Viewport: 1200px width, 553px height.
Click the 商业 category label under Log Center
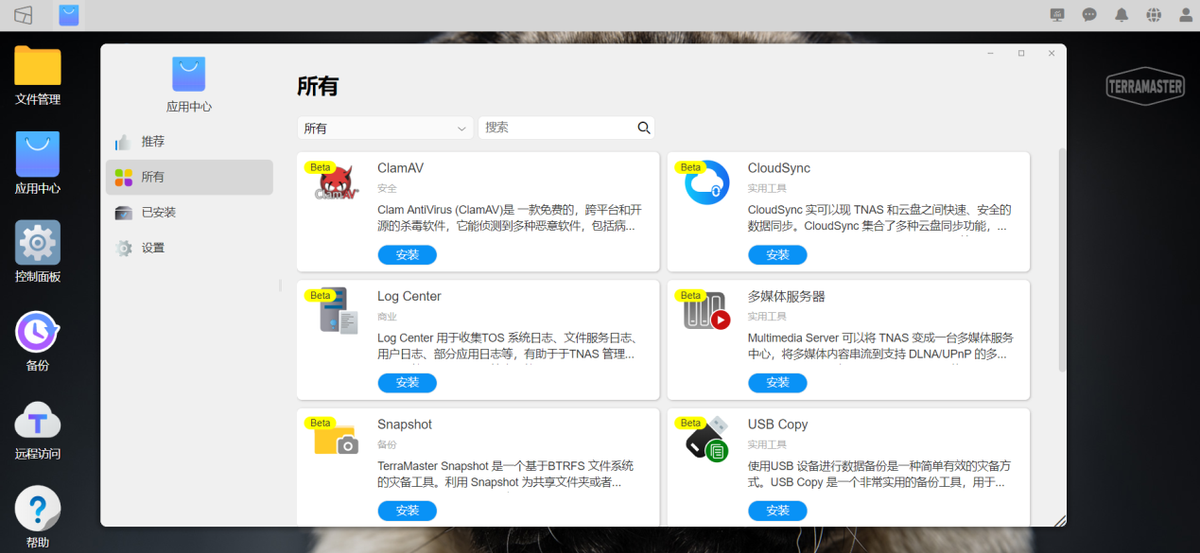tap(387, 316)
